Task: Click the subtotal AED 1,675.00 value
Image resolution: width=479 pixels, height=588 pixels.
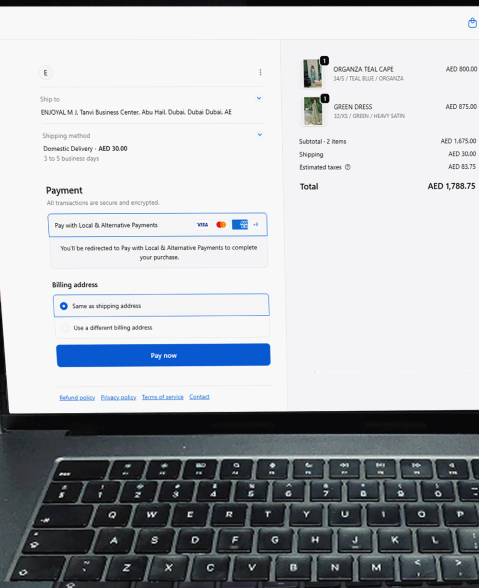Action: (x=458, y=141)
